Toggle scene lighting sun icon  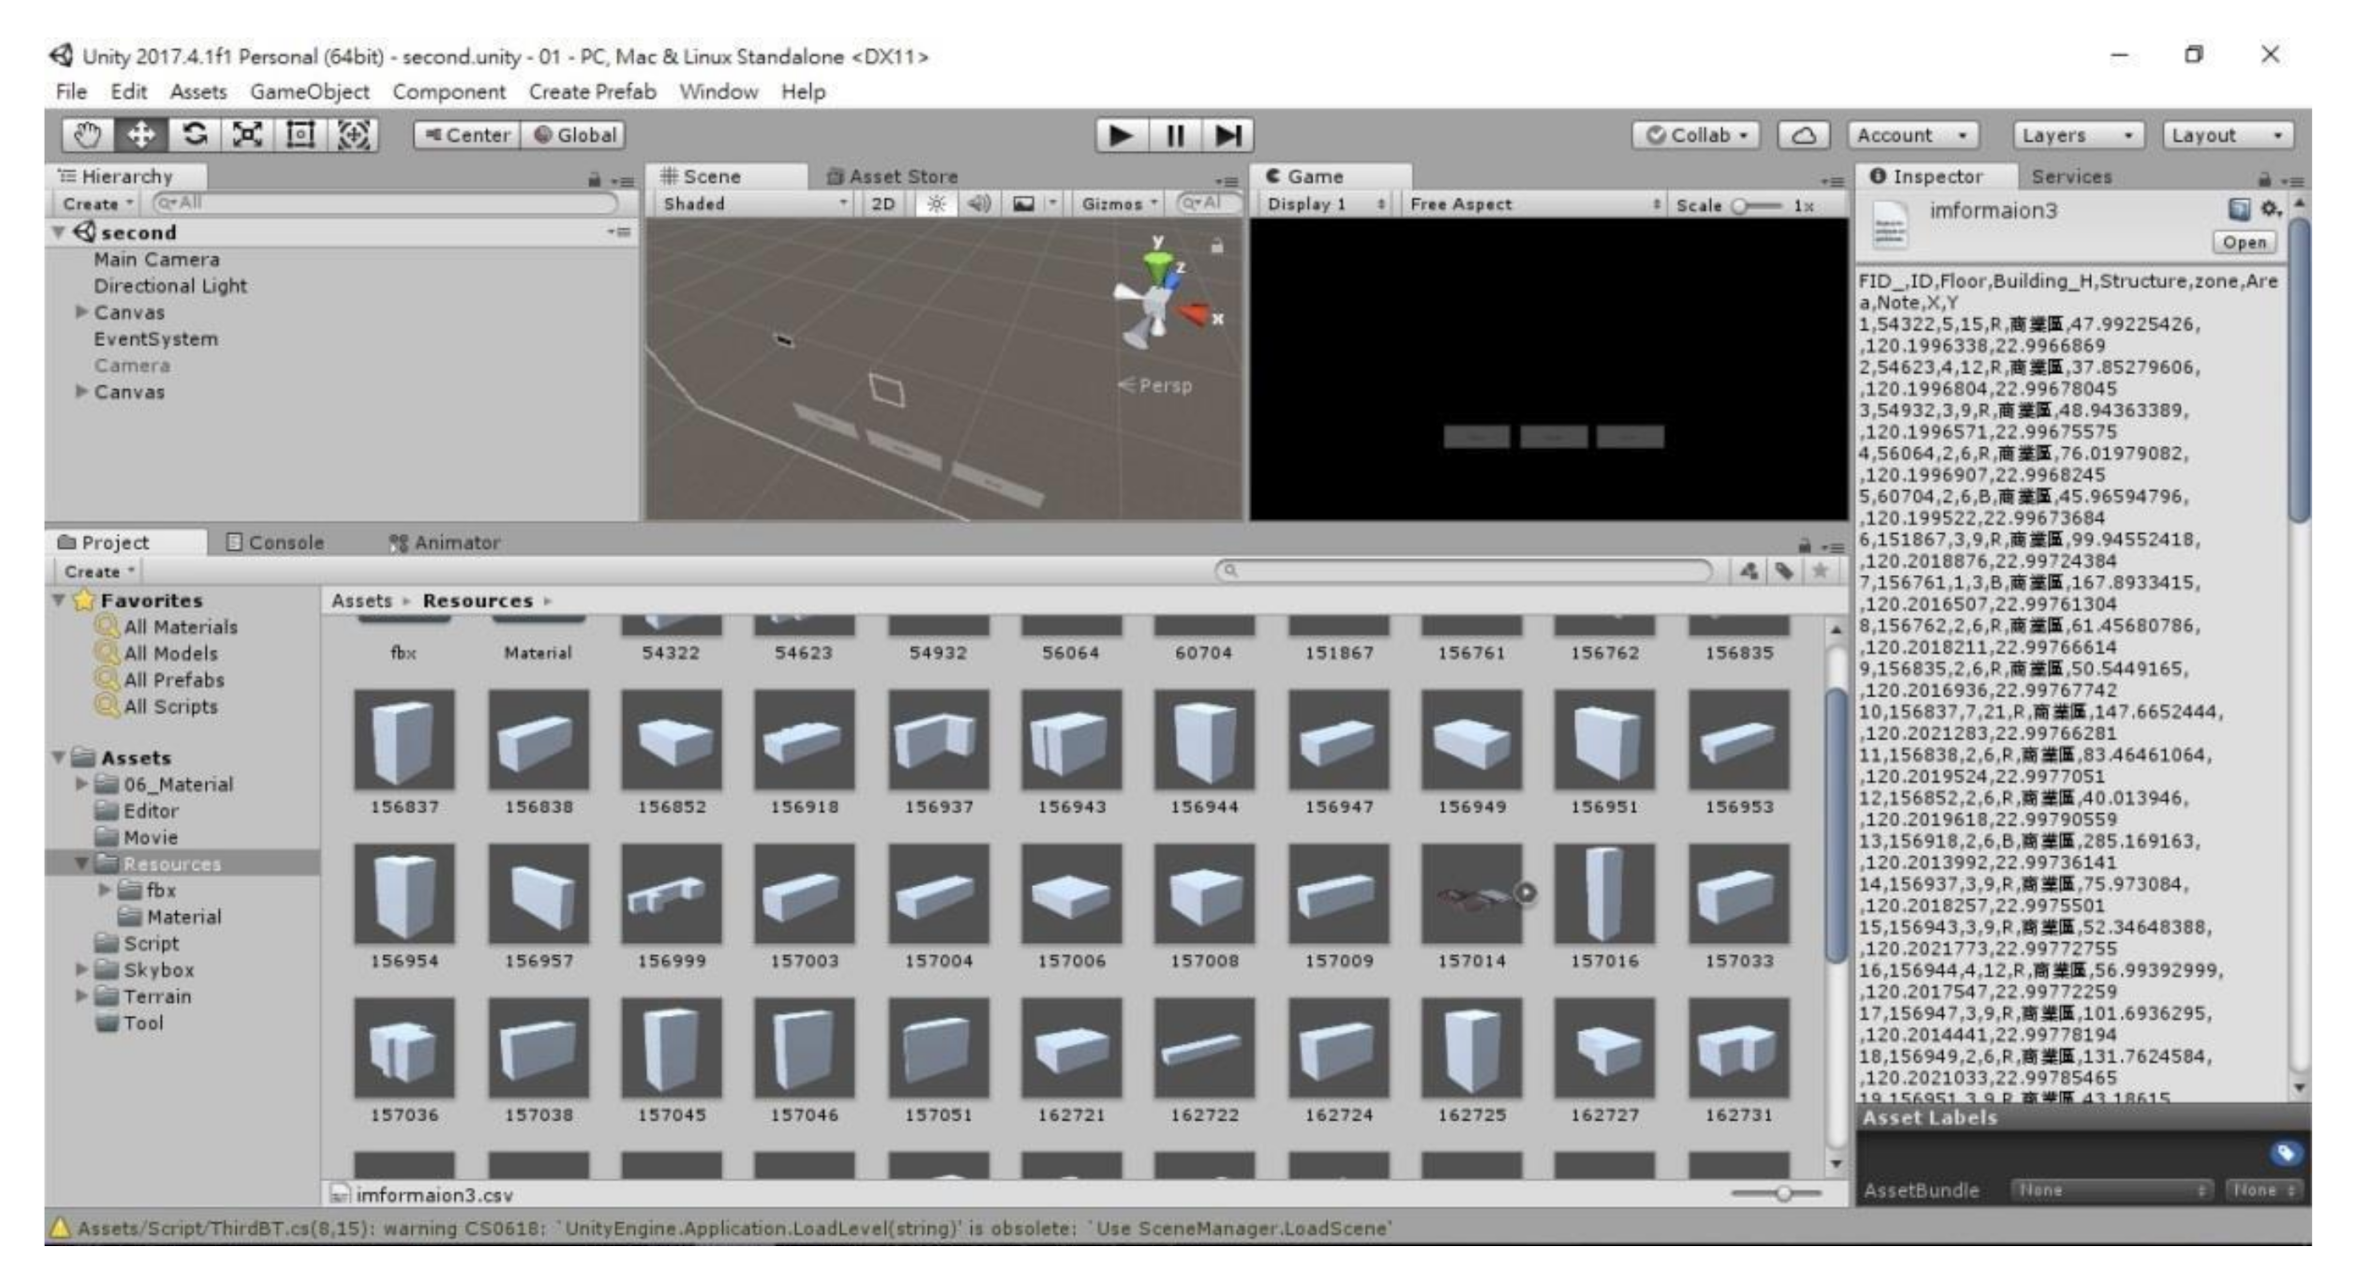[936, 204]
